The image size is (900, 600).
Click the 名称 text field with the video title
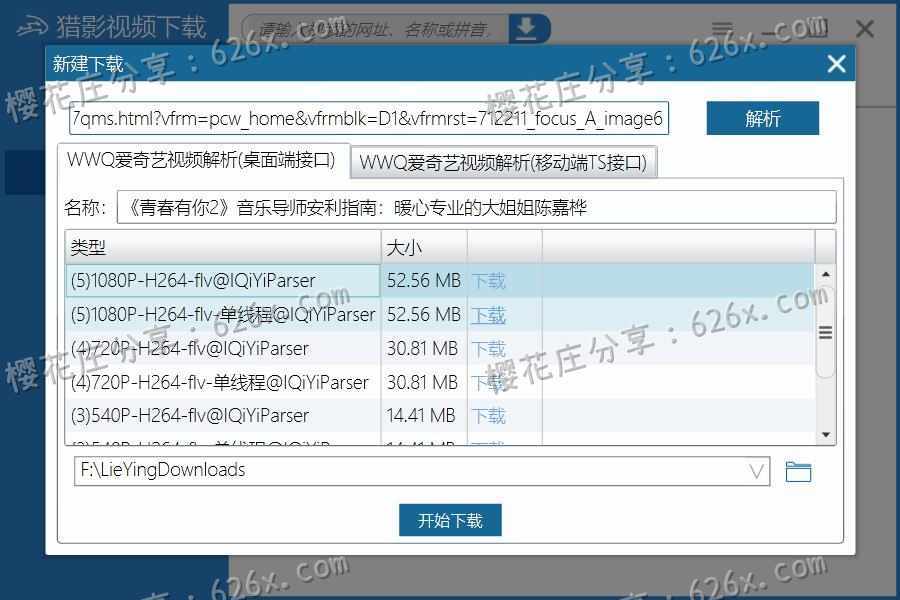[x=476, y=207]
